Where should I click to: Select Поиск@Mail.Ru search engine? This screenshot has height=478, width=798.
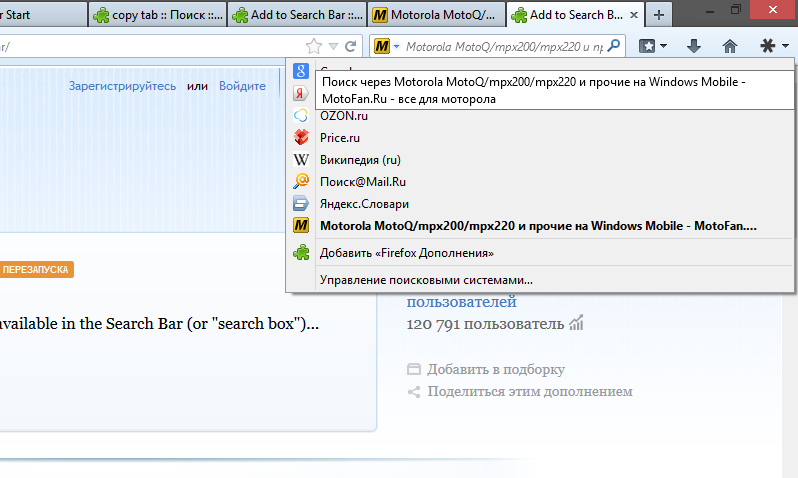tap(540, 182)
